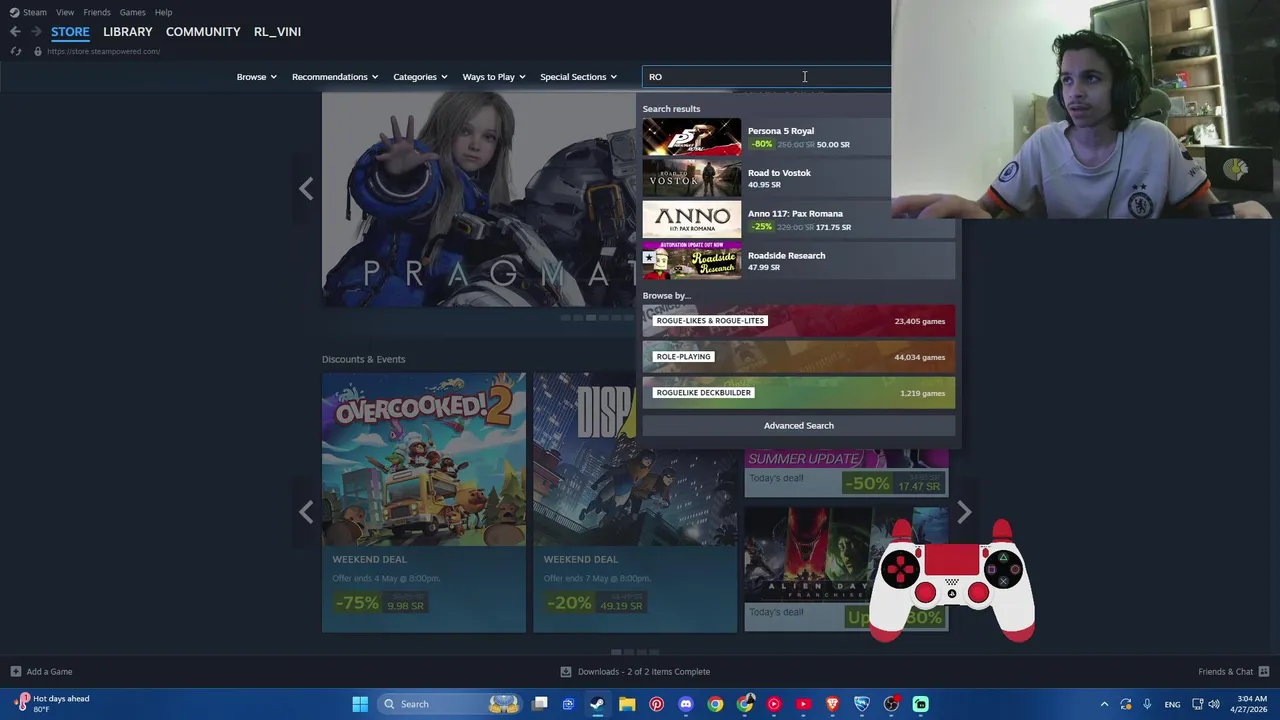The width and height of the screenshot is (1280, 720).
Task: Open the Games menu
Action: [132, 12]
